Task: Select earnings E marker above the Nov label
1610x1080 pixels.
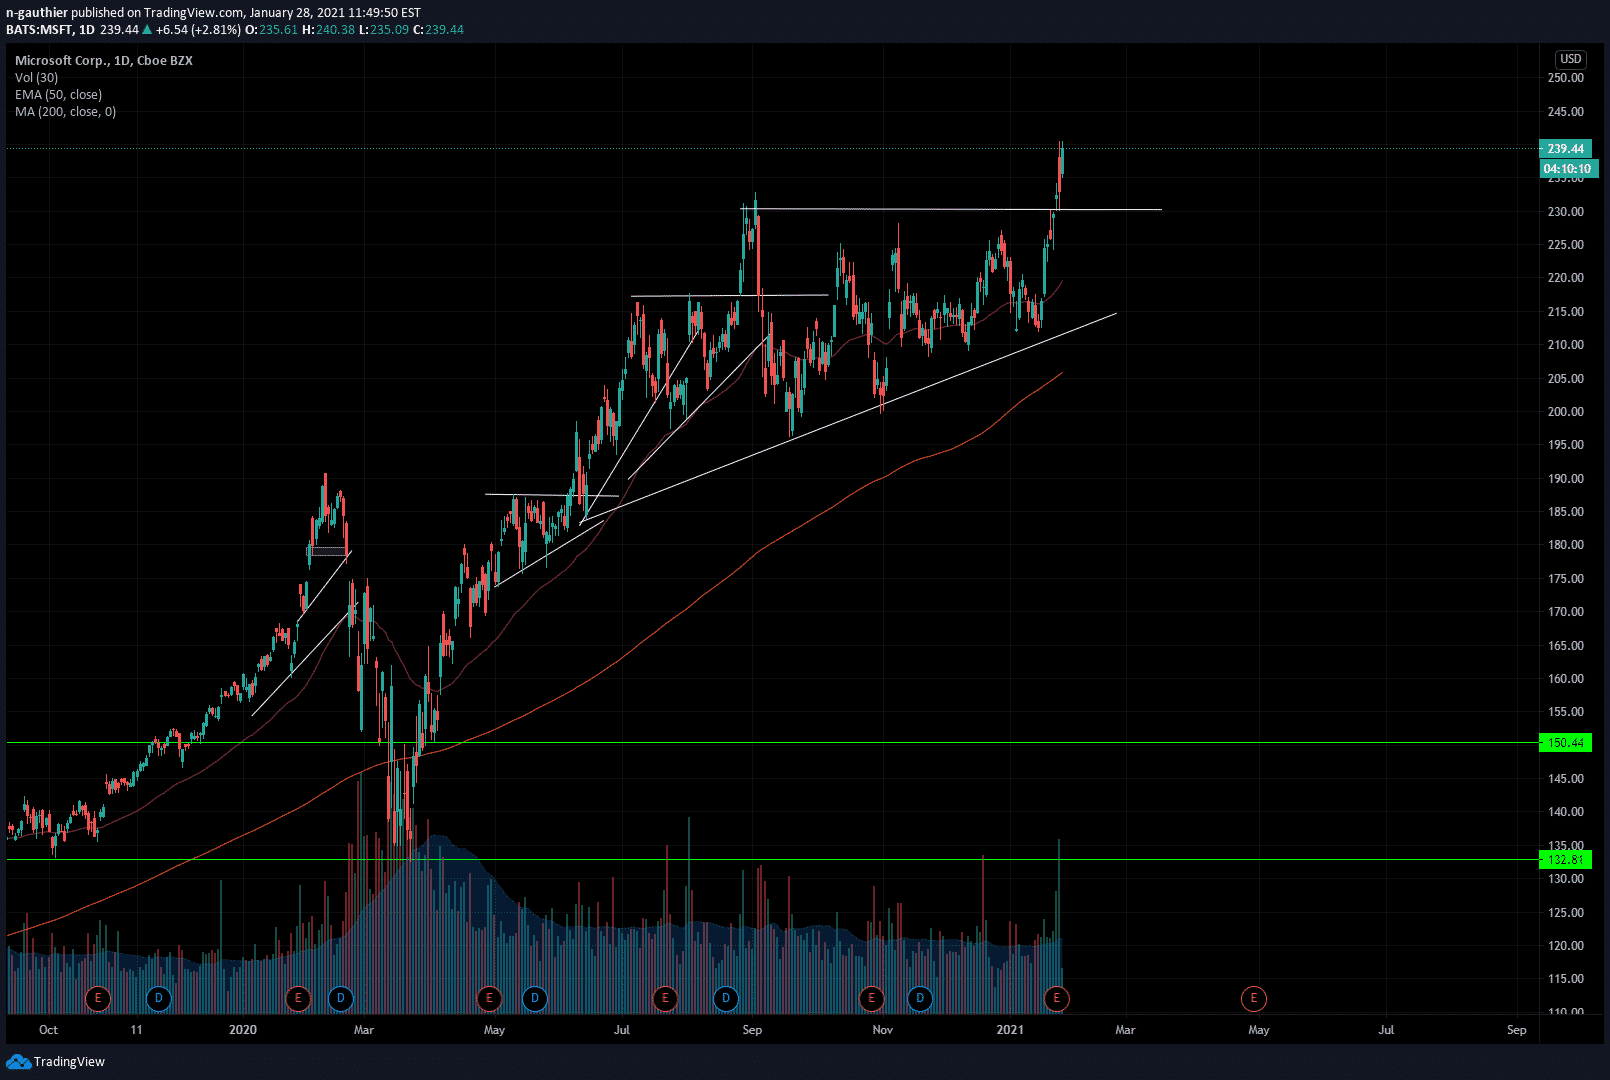Action: point(872,998)
